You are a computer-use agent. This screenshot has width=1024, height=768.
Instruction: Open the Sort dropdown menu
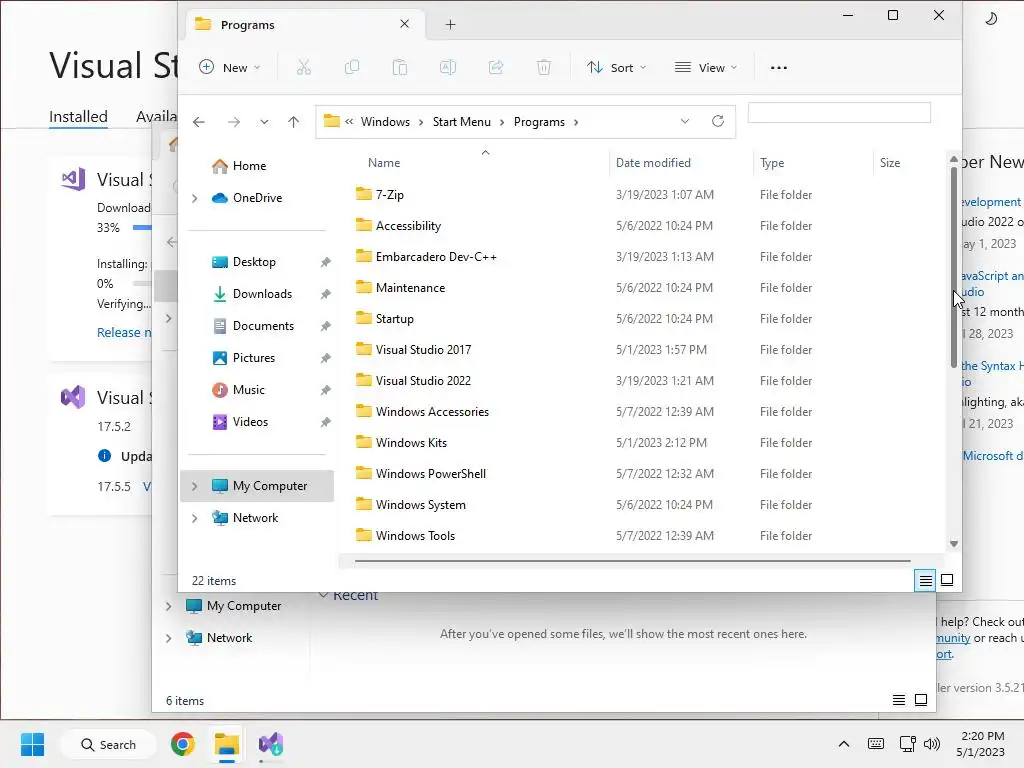click(x=616, y=67)
